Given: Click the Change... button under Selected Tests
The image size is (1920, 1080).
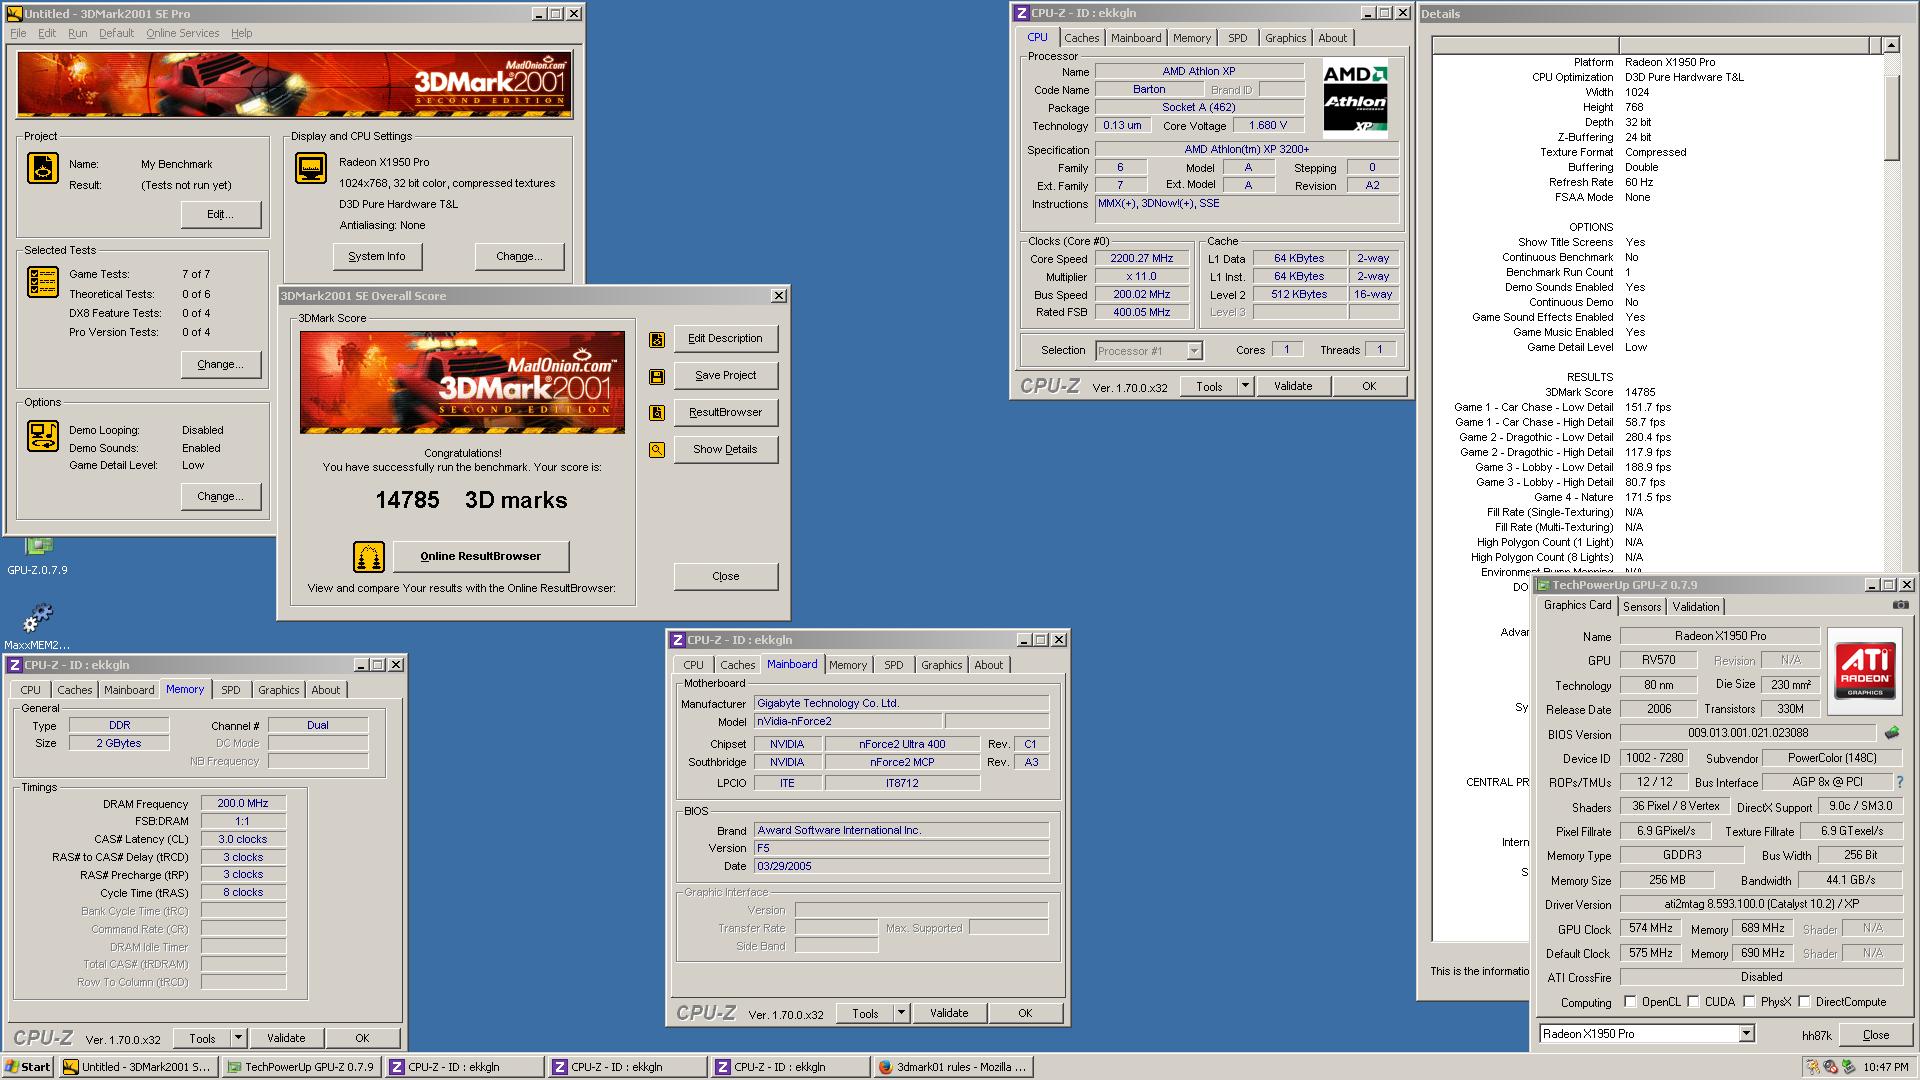Looking at the screenshot, I should (x=221, y=364).
